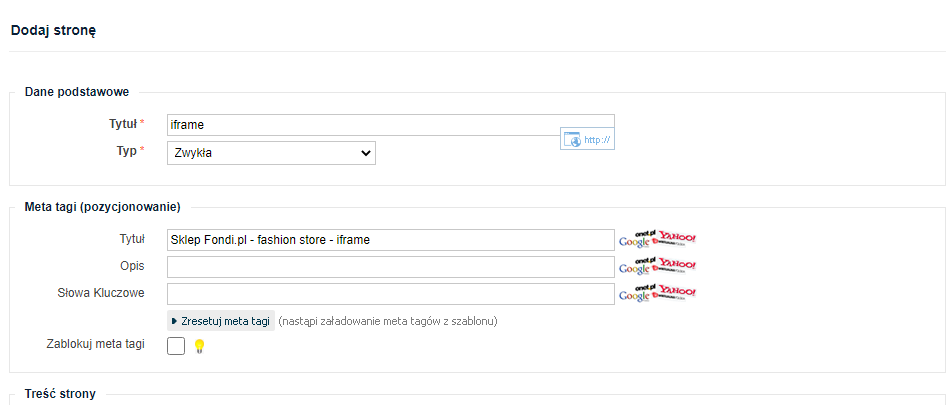Image resolution: width=947 pixels, height=405 pixels.
Task: Click Google logo beside meta Tytuł field
Action: point(634,242)
